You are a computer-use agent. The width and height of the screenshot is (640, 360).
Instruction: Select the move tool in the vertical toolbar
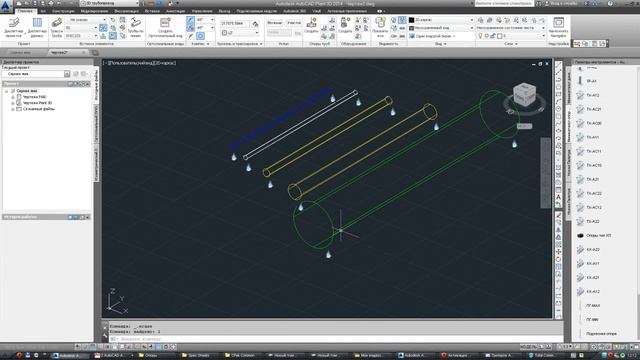click(x=558, y=252)
